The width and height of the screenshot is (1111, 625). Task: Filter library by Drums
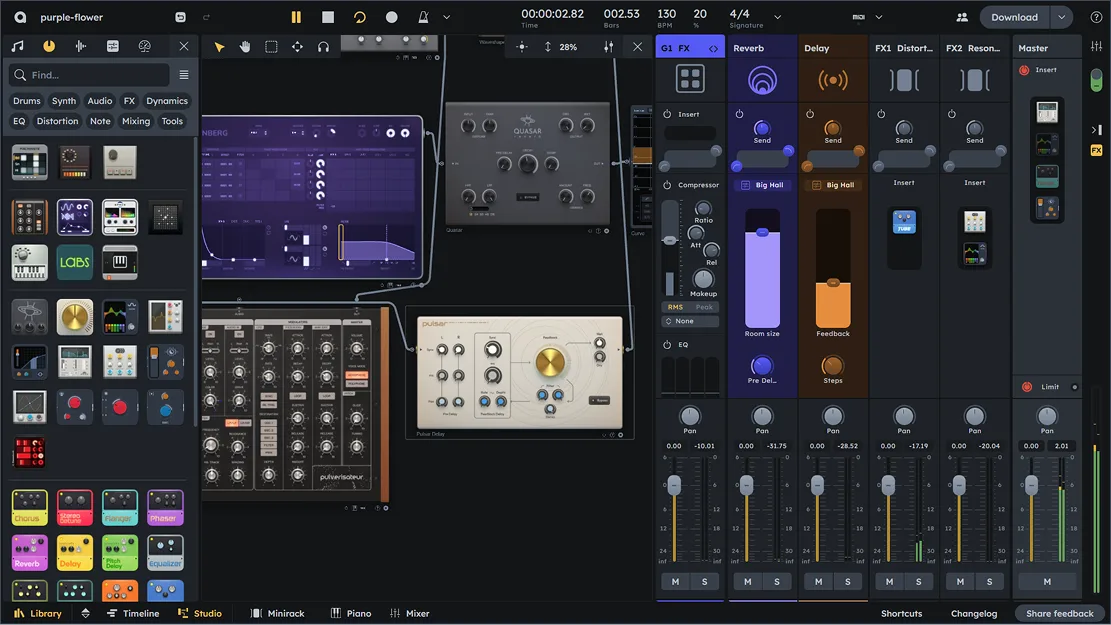pyautogui.click(x=27, y=101)
